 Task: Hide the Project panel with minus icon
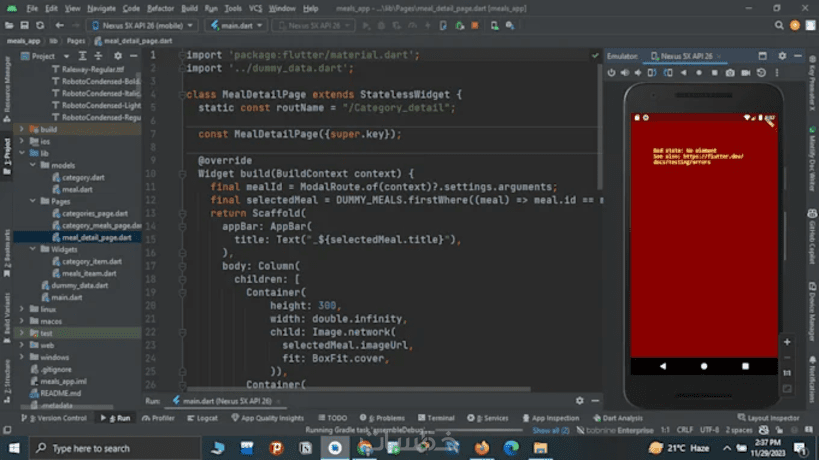pos(134,56)
